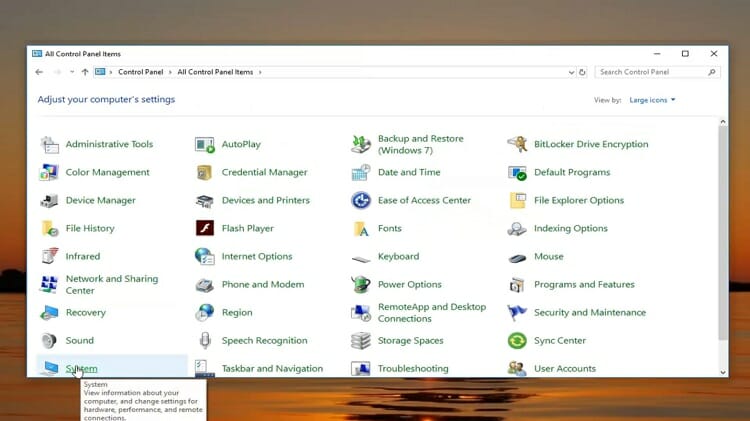The image size is (750, 421).
Task: Click the Programs and Features icon
Action: [x=517, y=284]
